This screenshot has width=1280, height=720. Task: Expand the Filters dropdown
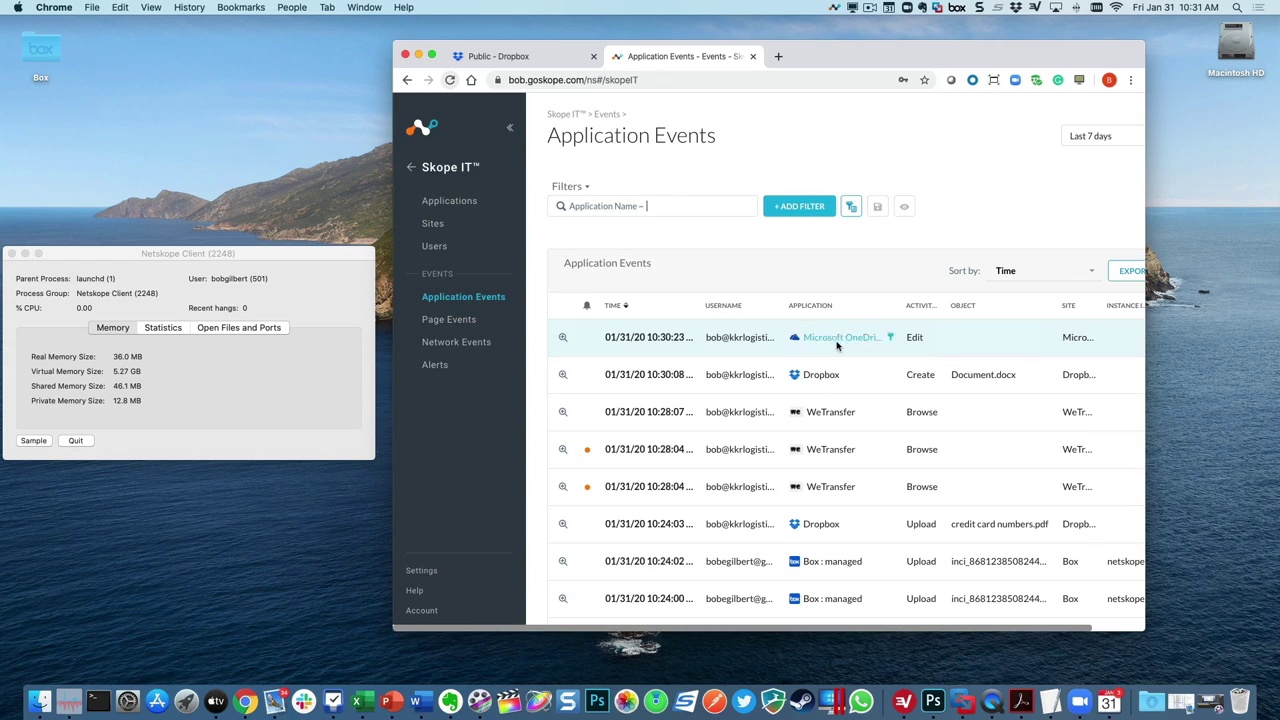pos(570,186)
